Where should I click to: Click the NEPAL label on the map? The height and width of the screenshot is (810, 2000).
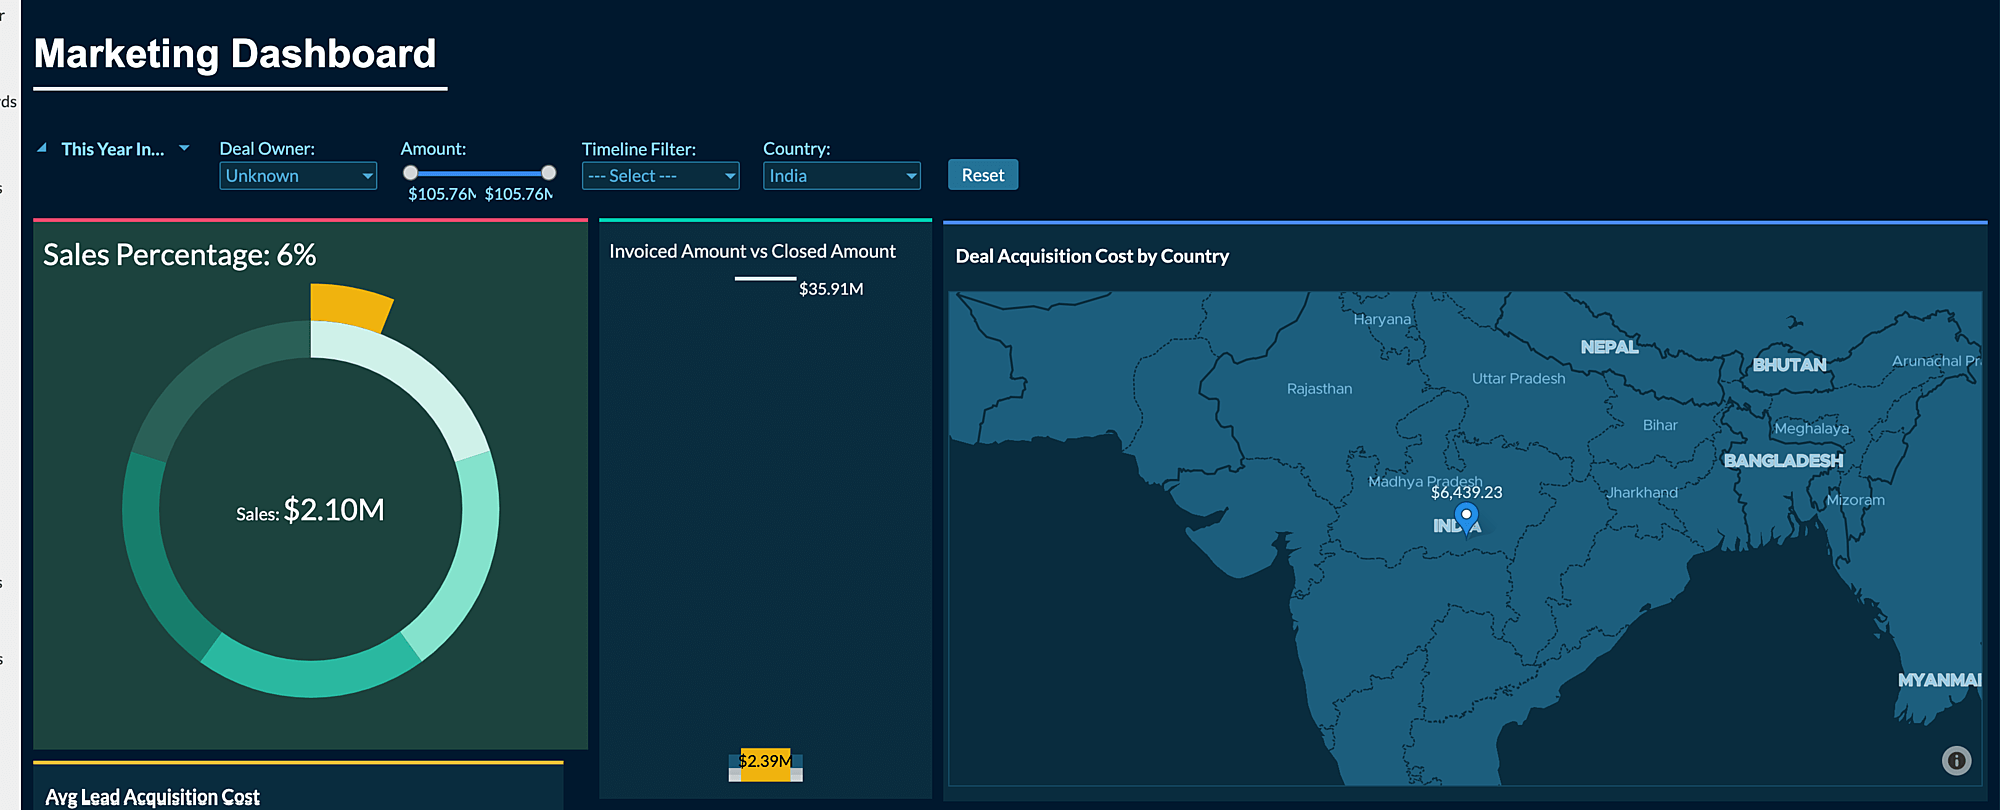[1609, 347]
